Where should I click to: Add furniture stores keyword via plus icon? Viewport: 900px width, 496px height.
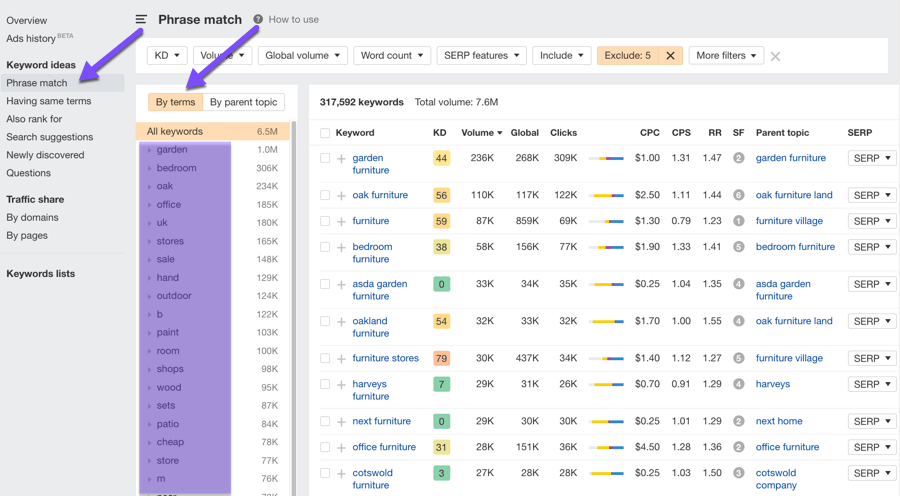(341, 358)
